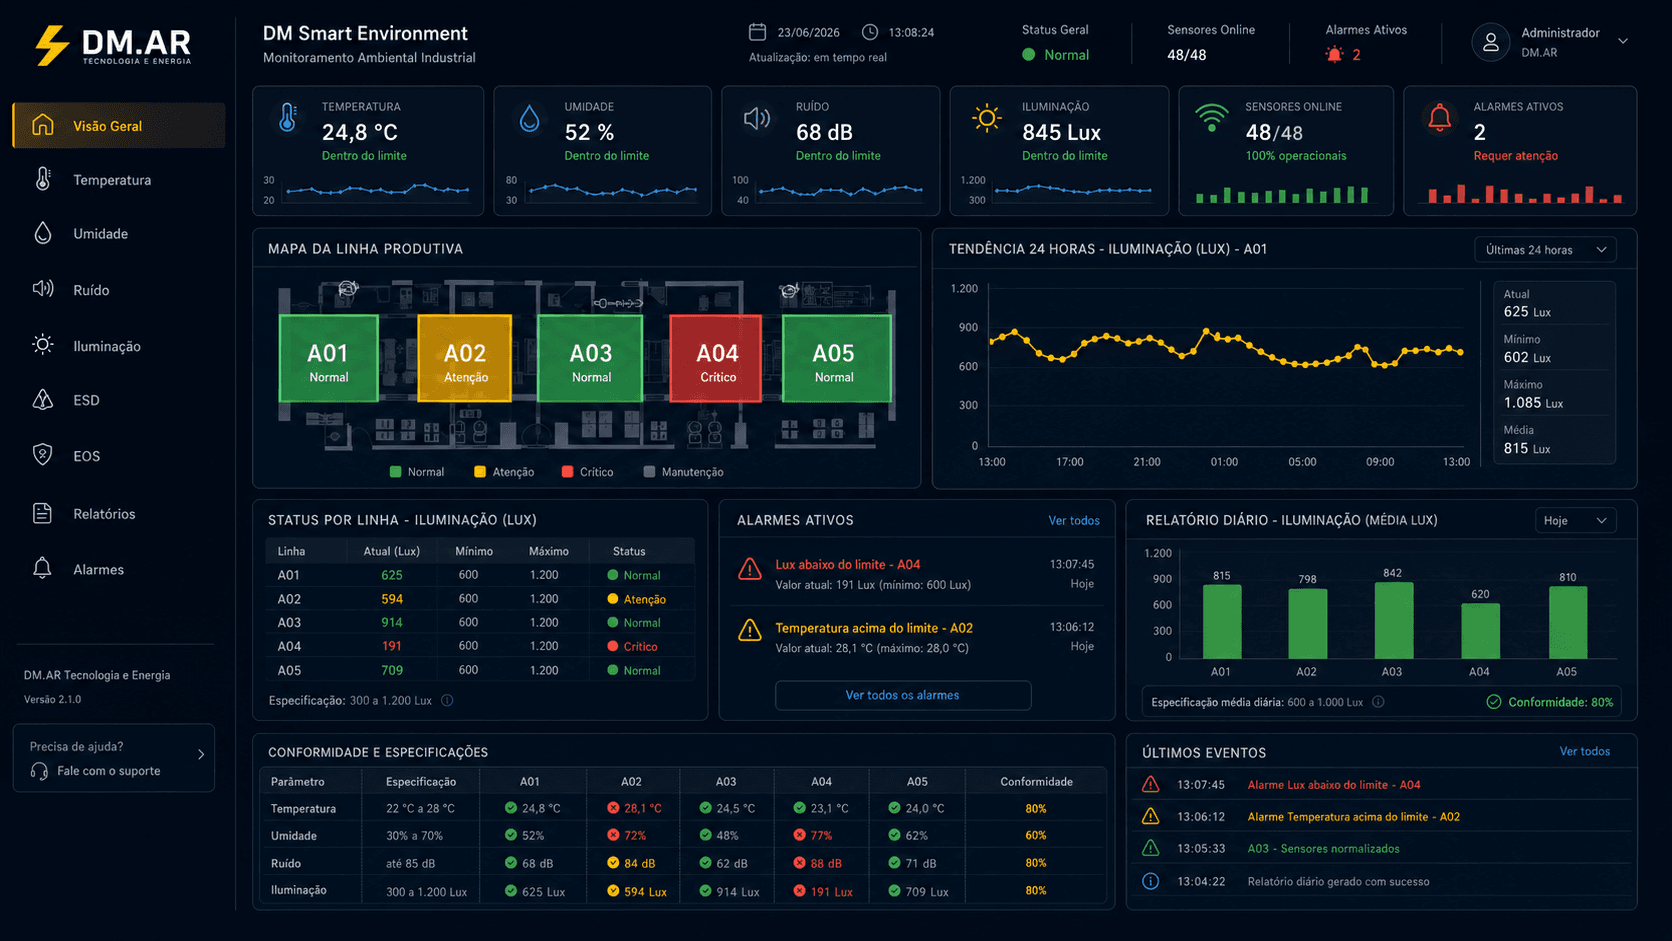This screenshot has width=1672, height=941.
Task: Click the bell icon next to Alarmes in the sidebar
Action: (x=43, y=569)
